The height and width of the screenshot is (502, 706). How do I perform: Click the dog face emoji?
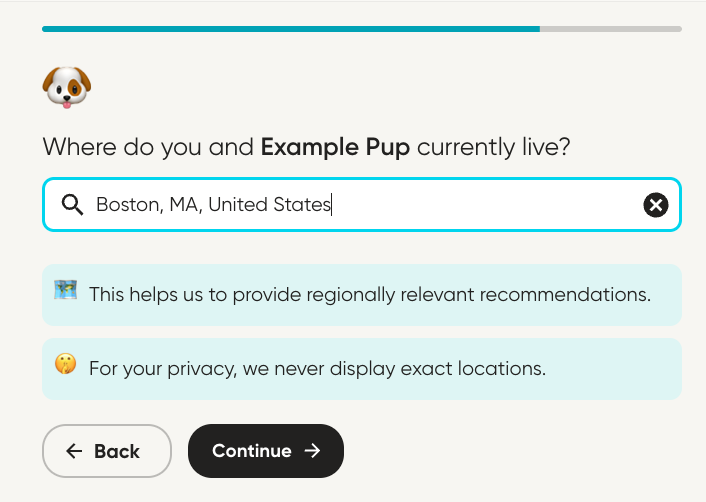(x=67, y=87)
